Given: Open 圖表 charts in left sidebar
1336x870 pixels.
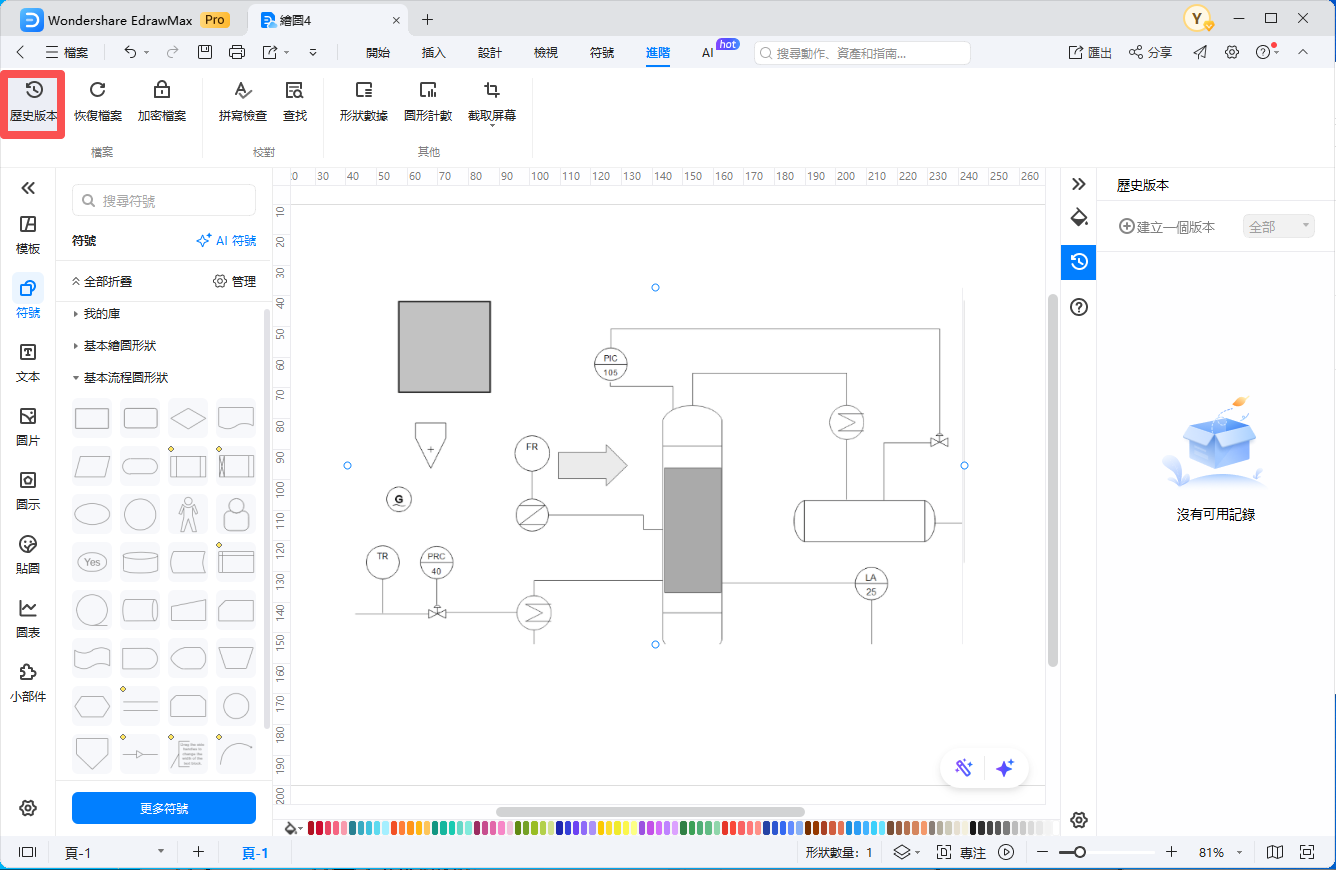Looking at the screenshot, I should [28, 618].
